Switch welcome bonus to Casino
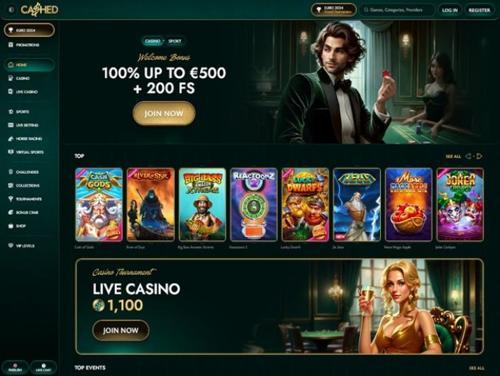The image size is (500, 376). point(153,41)
